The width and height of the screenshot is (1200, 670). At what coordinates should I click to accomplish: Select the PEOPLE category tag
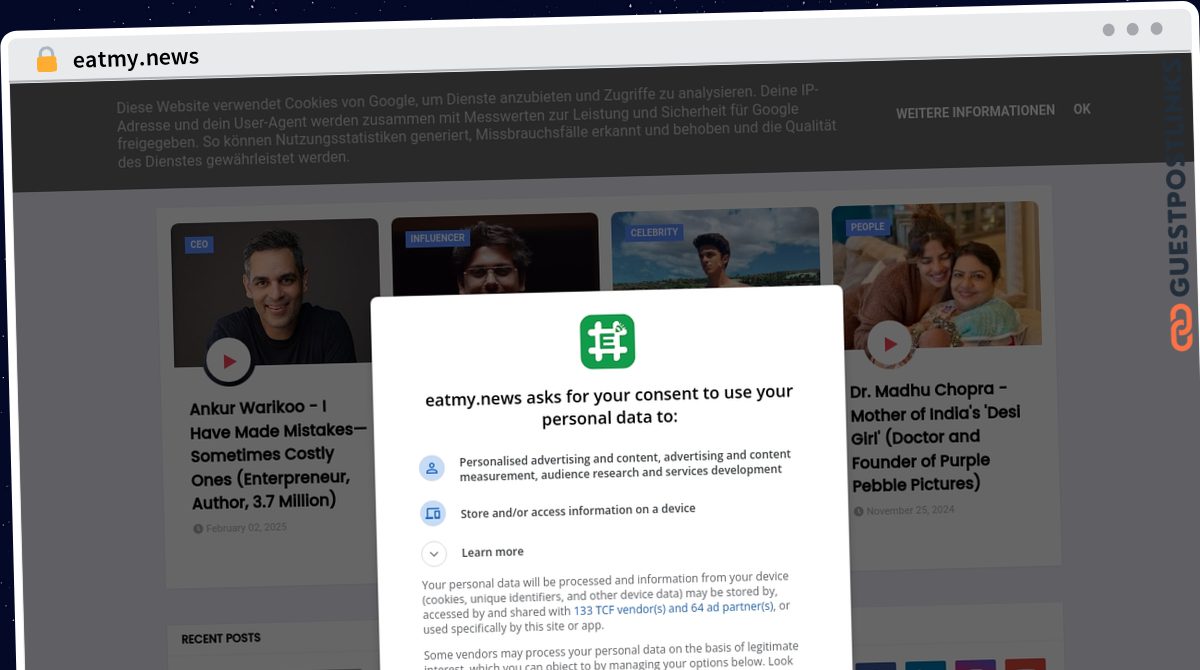pos(867,227)
